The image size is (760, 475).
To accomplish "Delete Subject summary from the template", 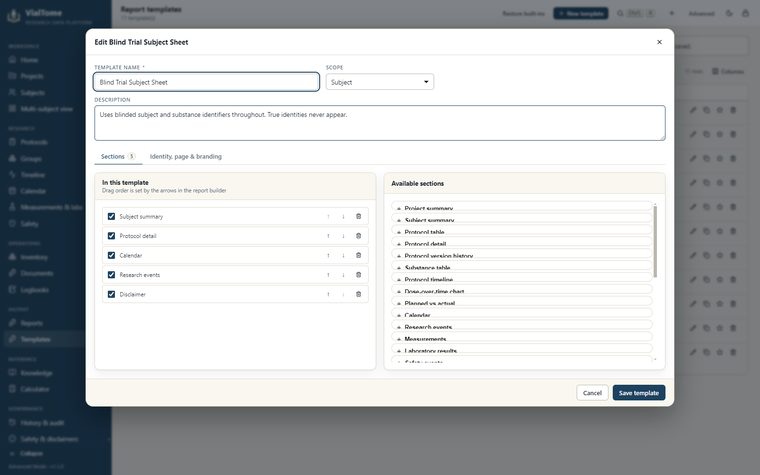I will coord(359,217).
